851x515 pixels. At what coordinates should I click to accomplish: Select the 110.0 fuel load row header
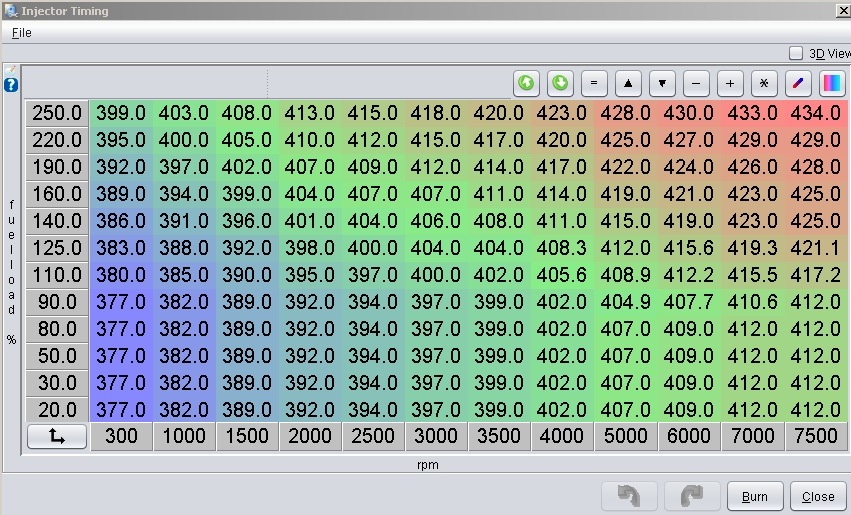pyautogui.click(x=57, y=275)
